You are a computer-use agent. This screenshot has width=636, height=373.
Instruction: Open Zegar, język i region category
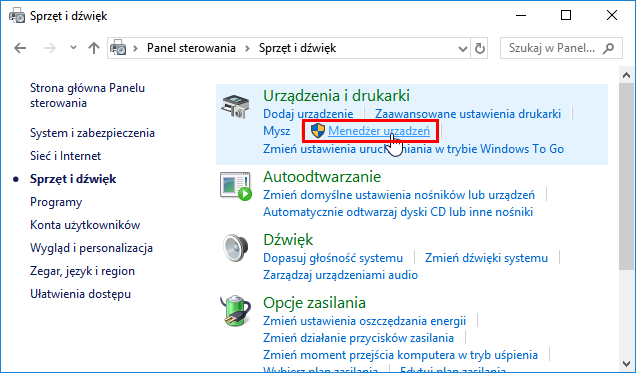click(x=82, y=271)
